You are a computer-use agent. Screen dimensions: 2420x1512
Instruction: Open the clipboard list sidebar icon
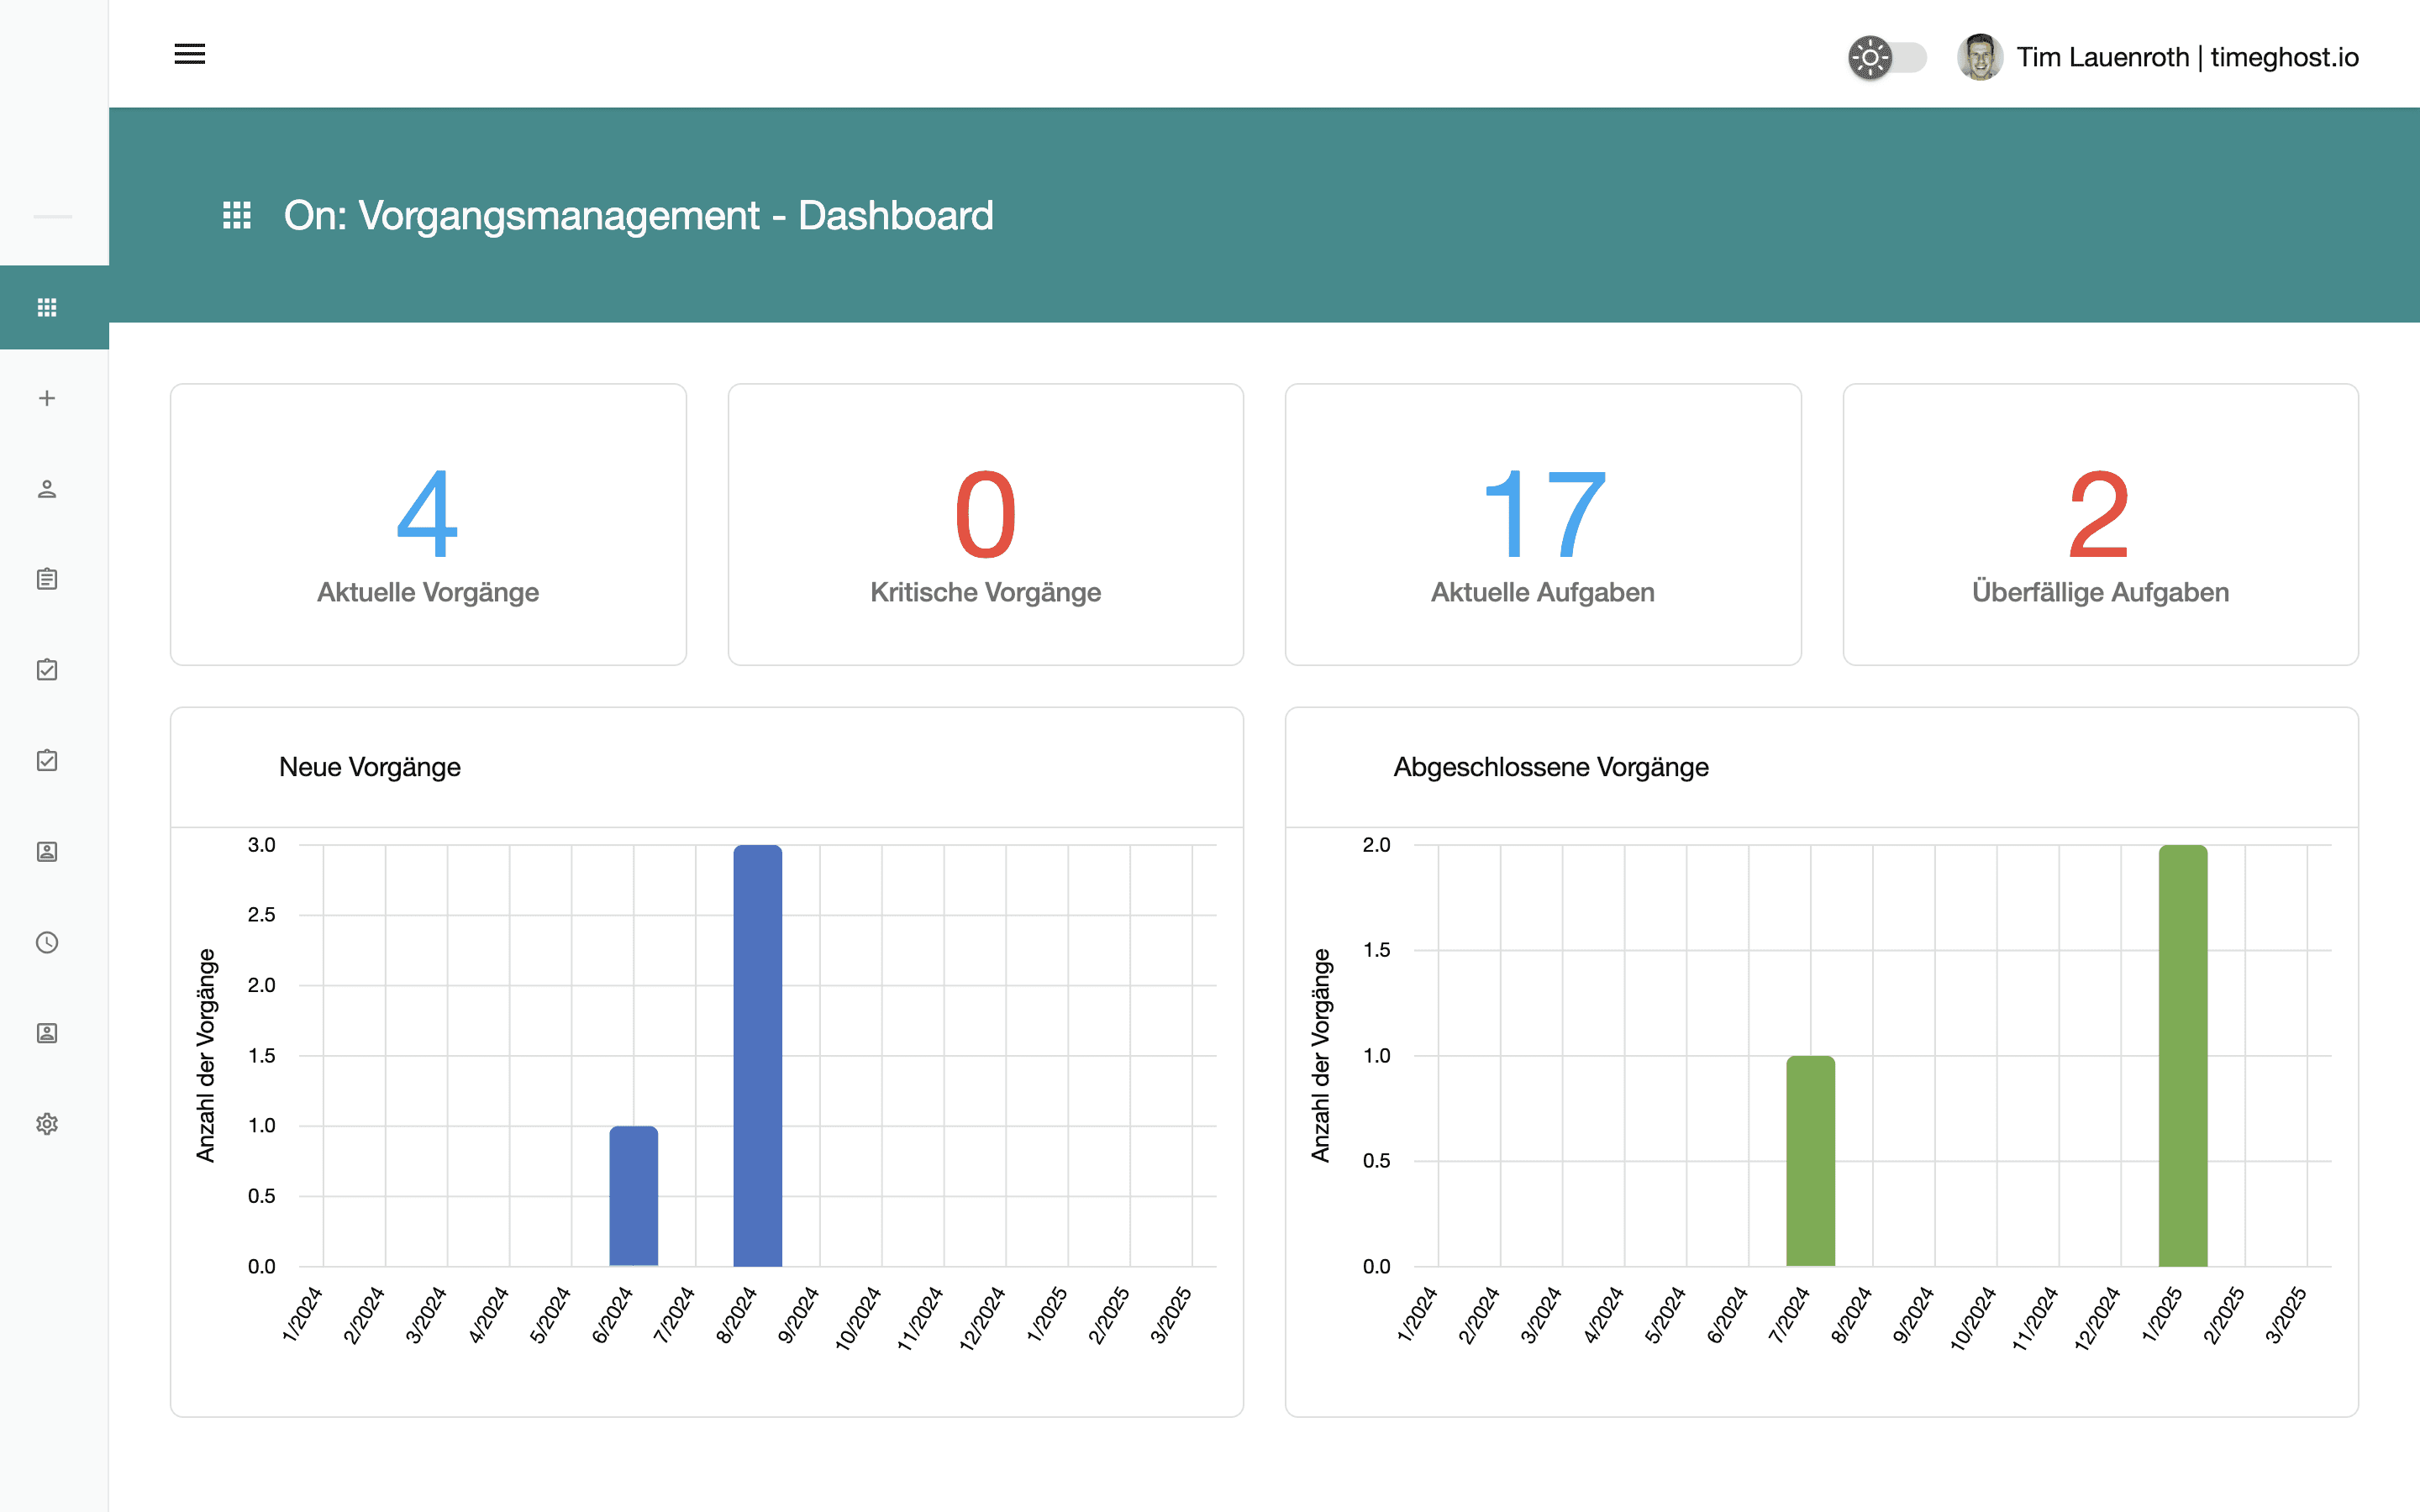[x=47, y=579]
